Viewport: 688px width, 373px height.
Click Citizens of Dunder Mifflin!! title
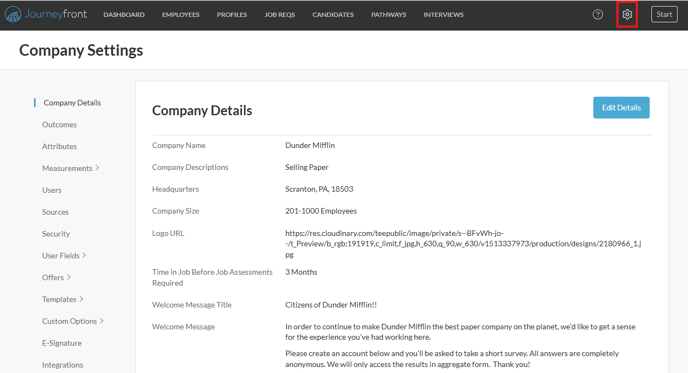(x=331, y=305)
